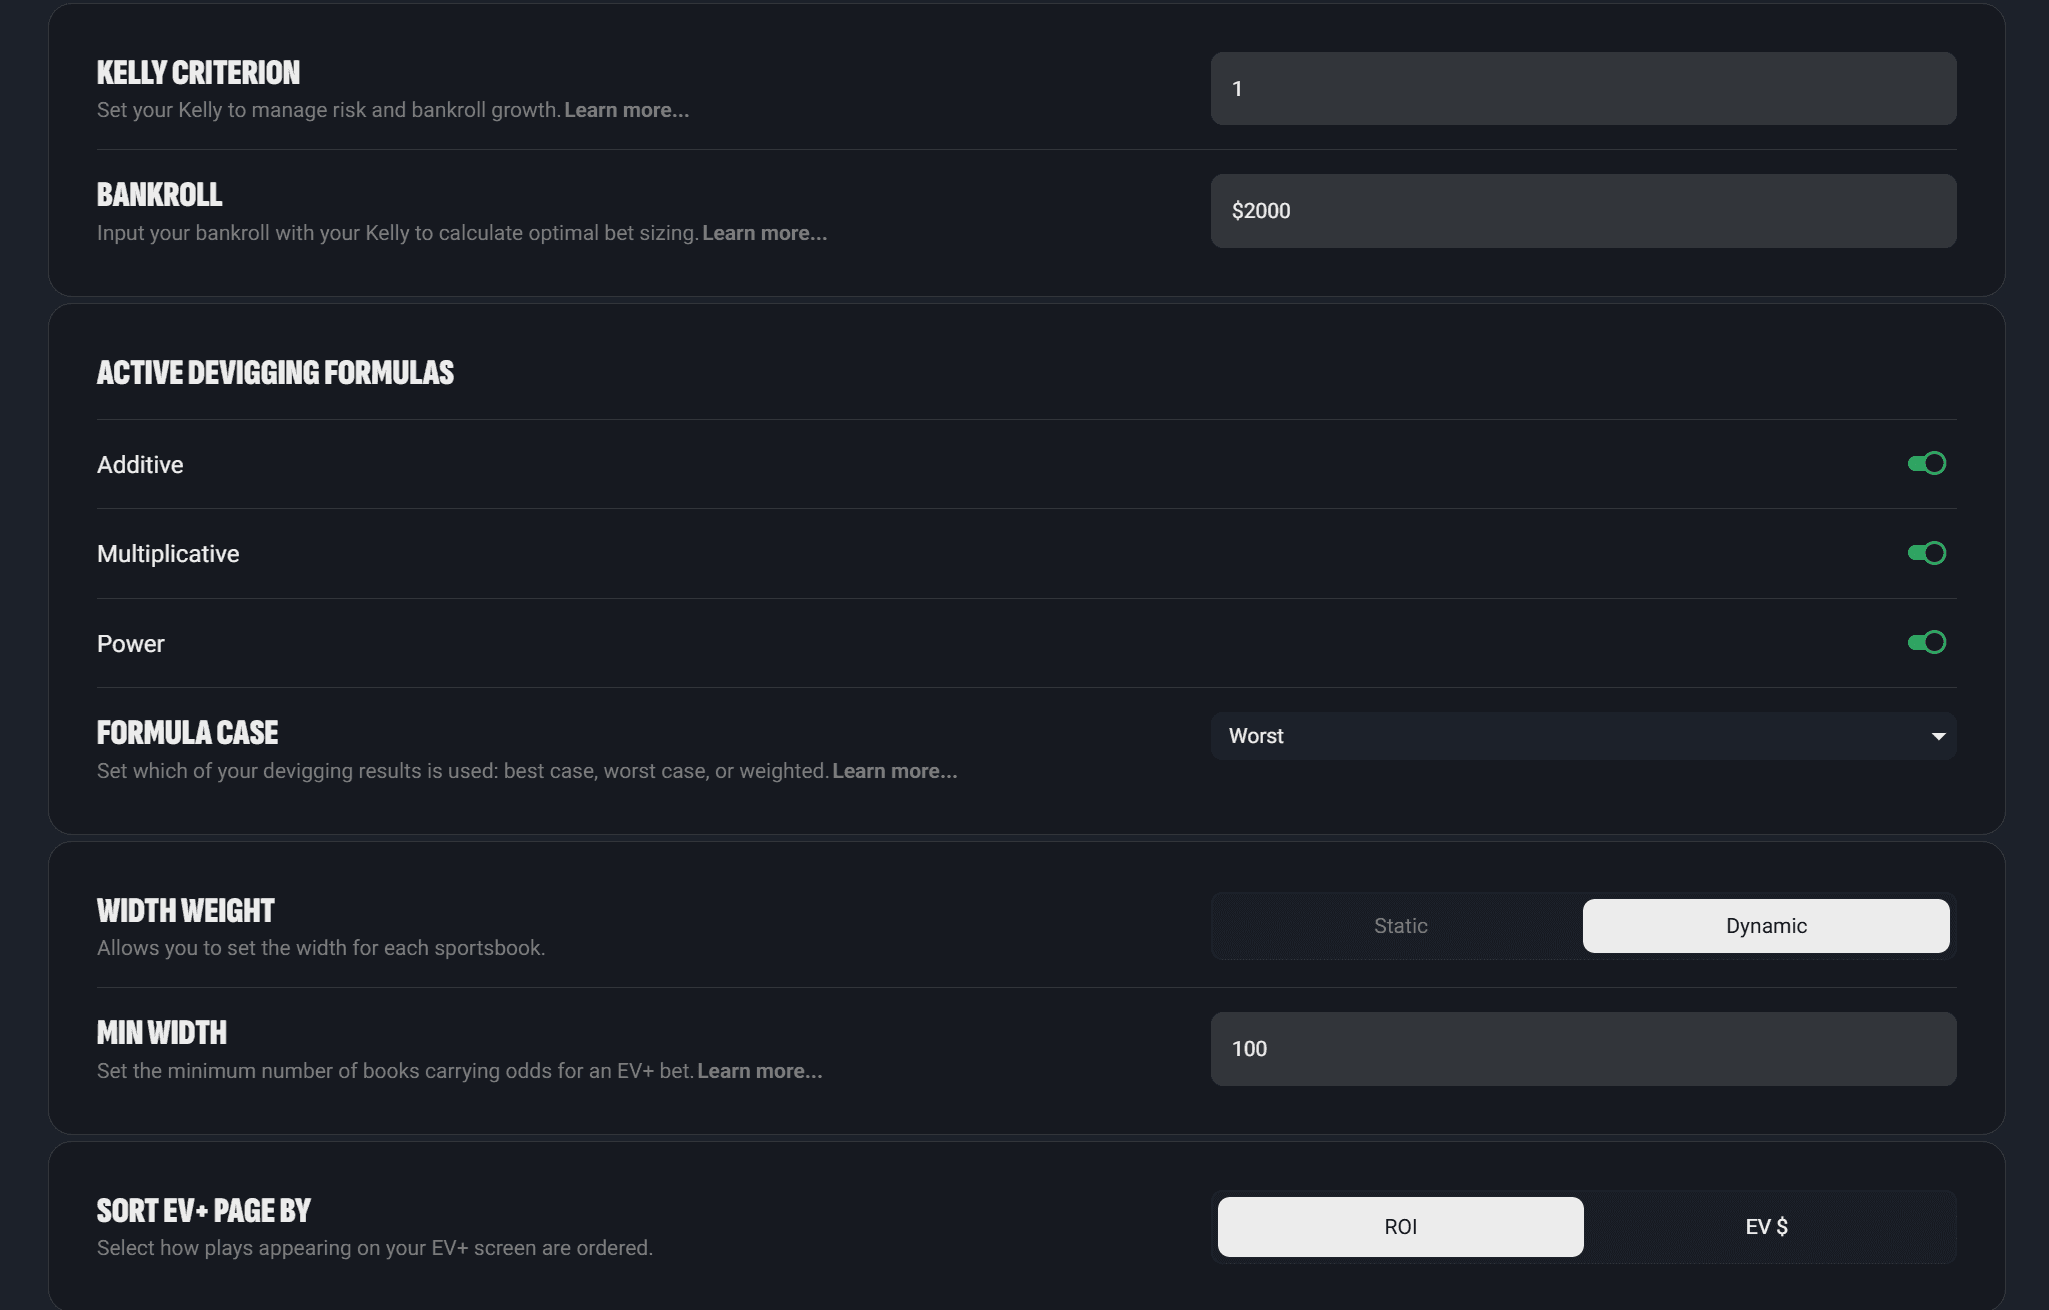Click the Active Devigging Formulas heading
This screenshot has height=1310, width=2049.
pyautogui.click(x=275, y=373)
